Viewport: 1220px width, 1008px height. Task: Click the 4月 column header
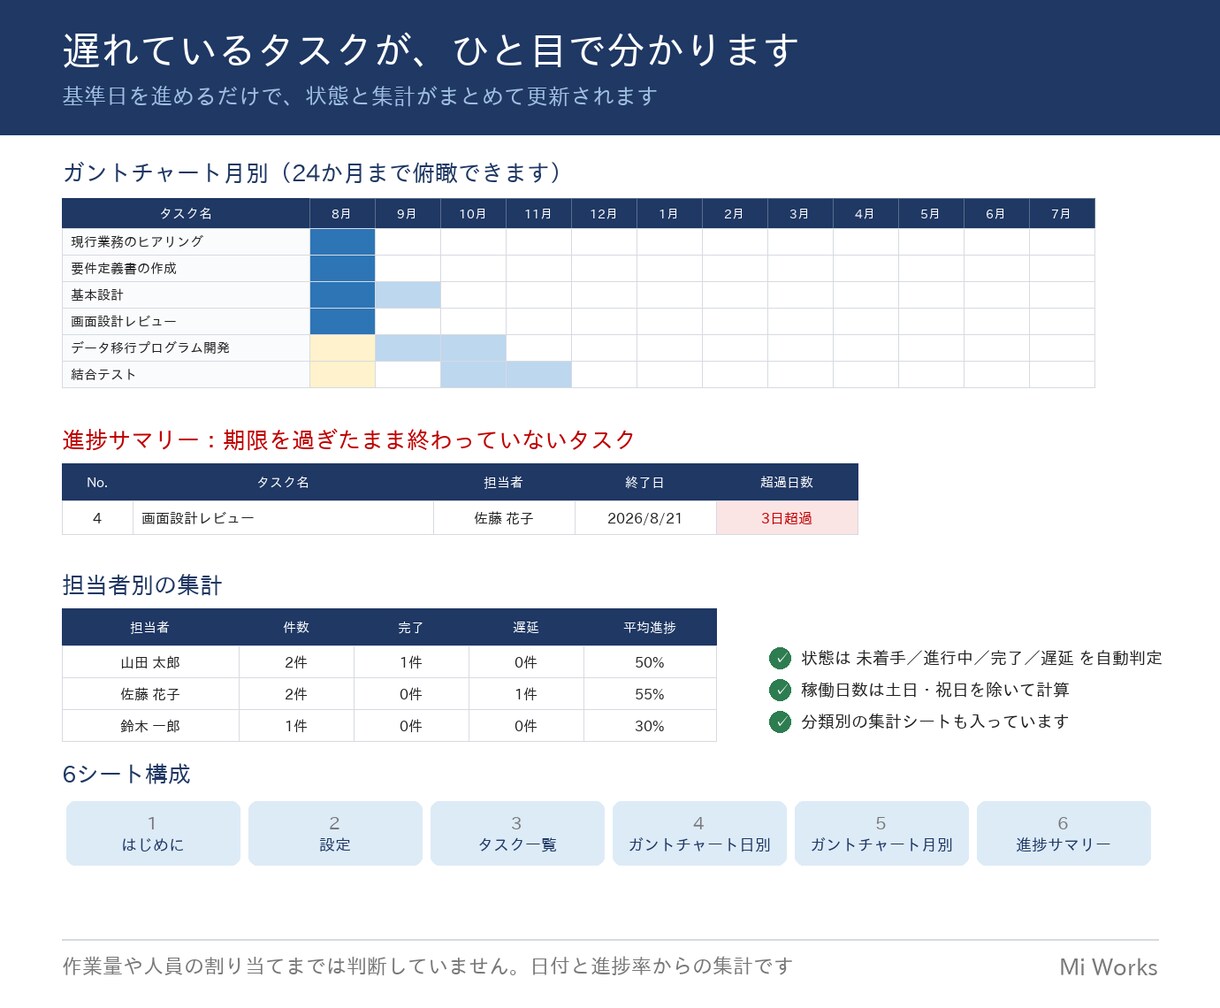tap(865, 214)
